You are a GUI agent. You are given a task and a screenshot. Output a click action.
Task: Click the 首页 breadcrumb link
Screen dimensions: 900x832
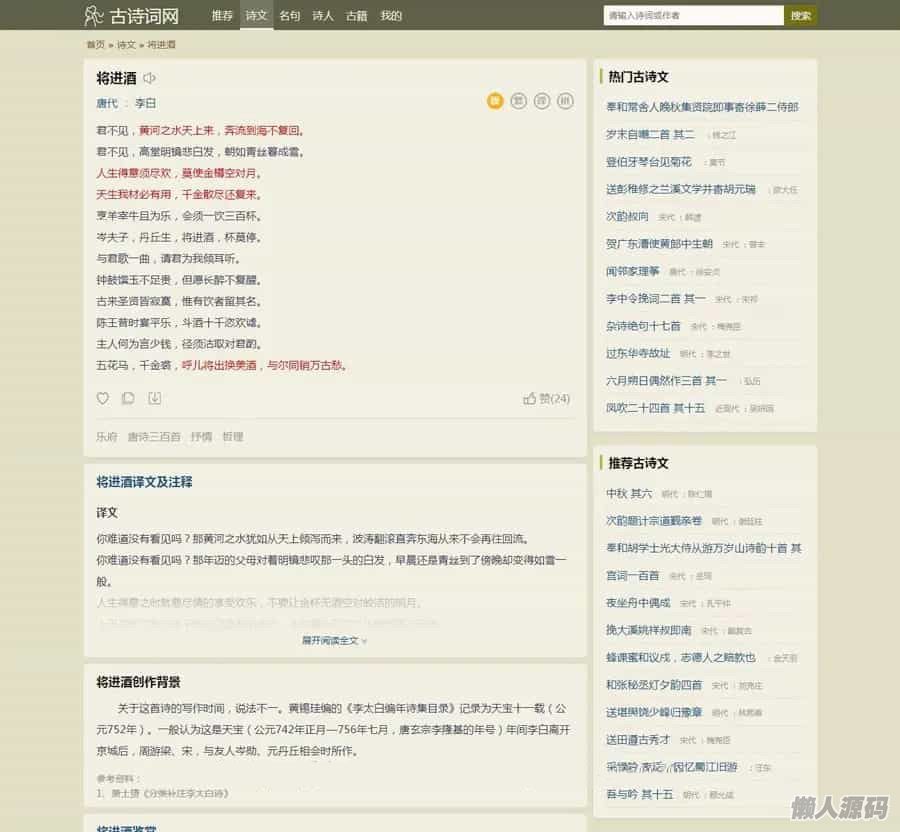(x=95, y=45)
